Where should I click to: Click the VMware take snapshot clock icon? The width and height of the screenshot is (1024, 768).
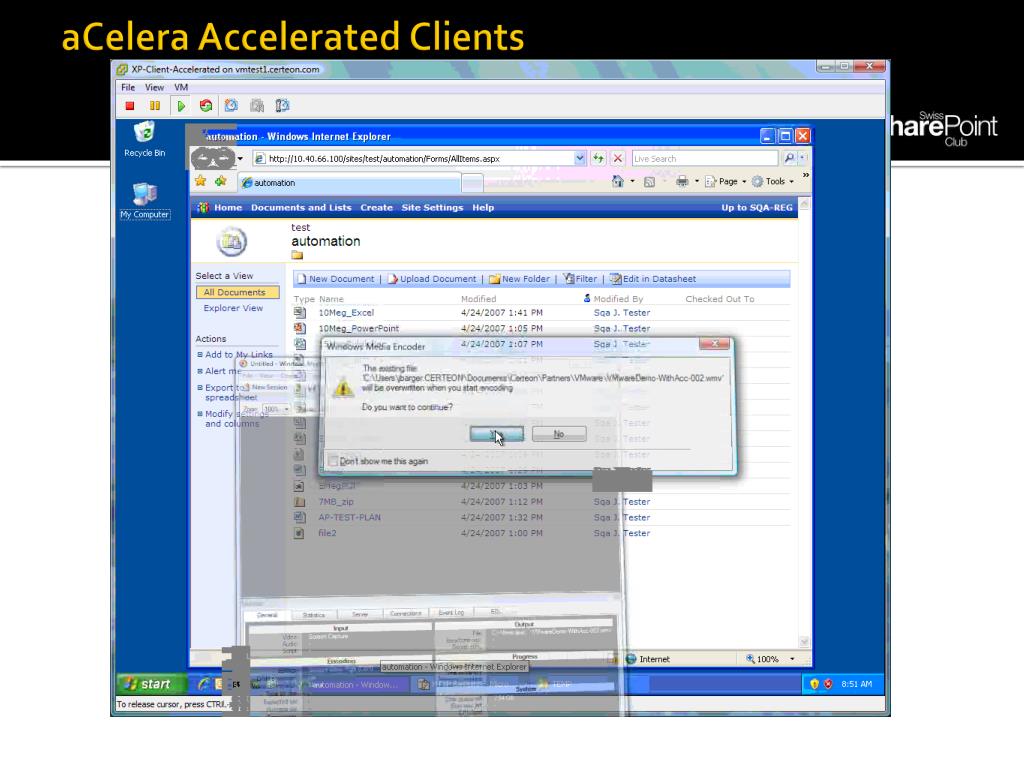[x=231, y=106]
